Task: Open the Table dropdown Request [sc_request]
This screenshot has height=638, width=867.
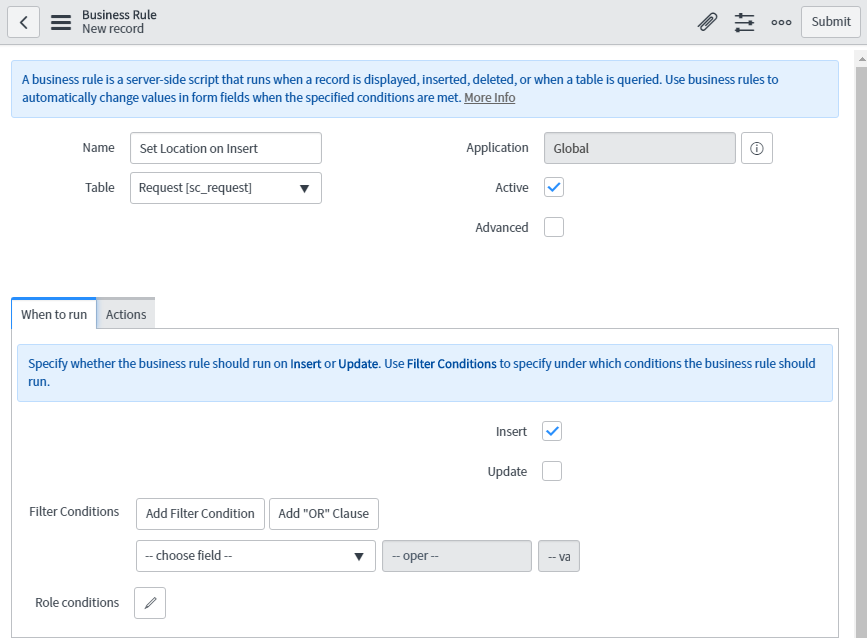Action: [x=226, y=188]
